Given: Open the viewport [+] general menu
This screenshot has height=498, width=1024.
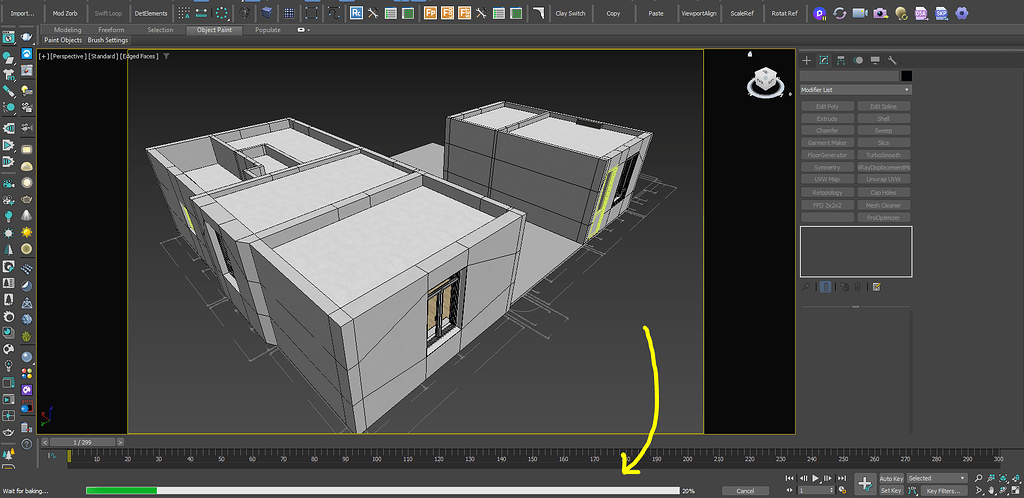Looking at the screenshot, I should pyautogui.click(x=44, y=56).
